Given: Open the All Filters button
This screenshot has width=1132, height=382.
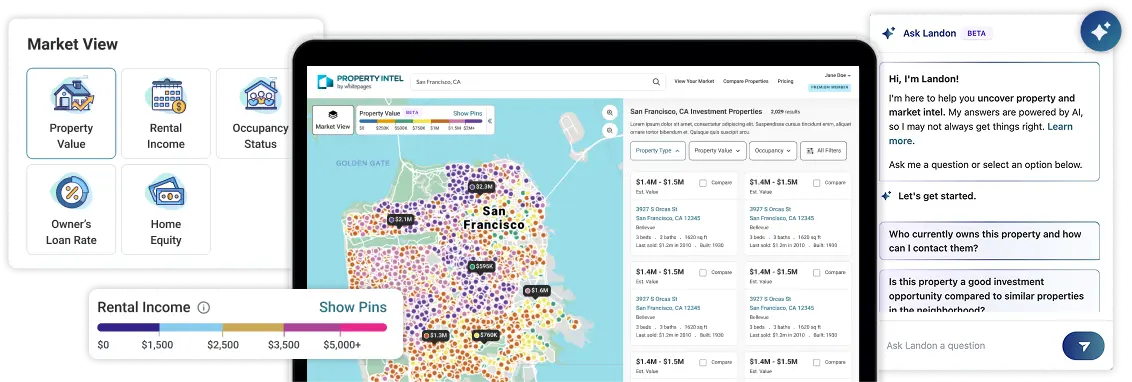Looking at the screenshot, I should [x=824, y=151].
